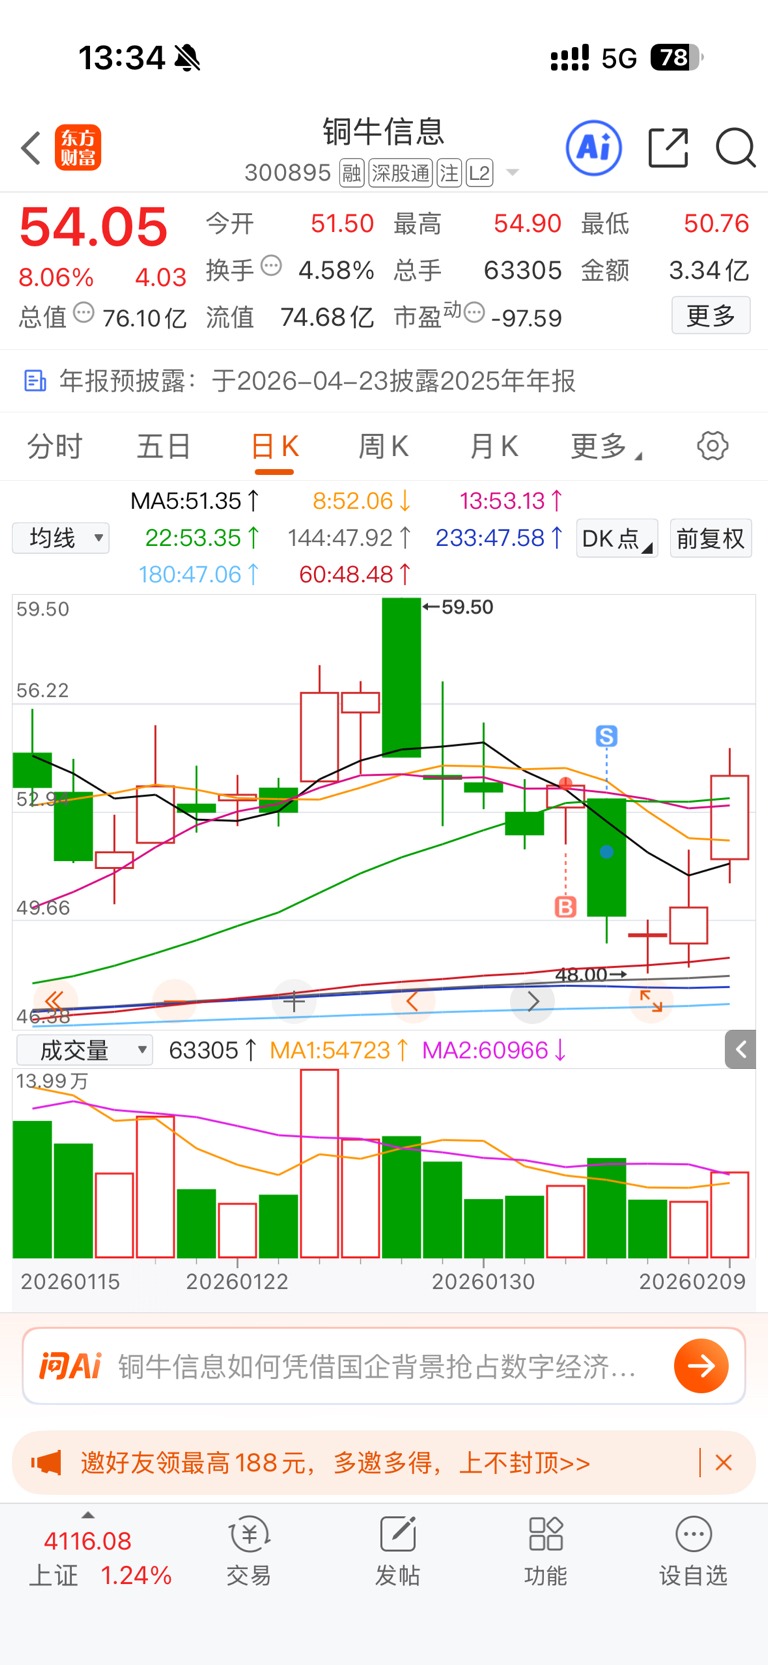The height and width of the screenshot is (1665, 769).
Task: Tap info icon beside 总值
Action: click(84, 313)
